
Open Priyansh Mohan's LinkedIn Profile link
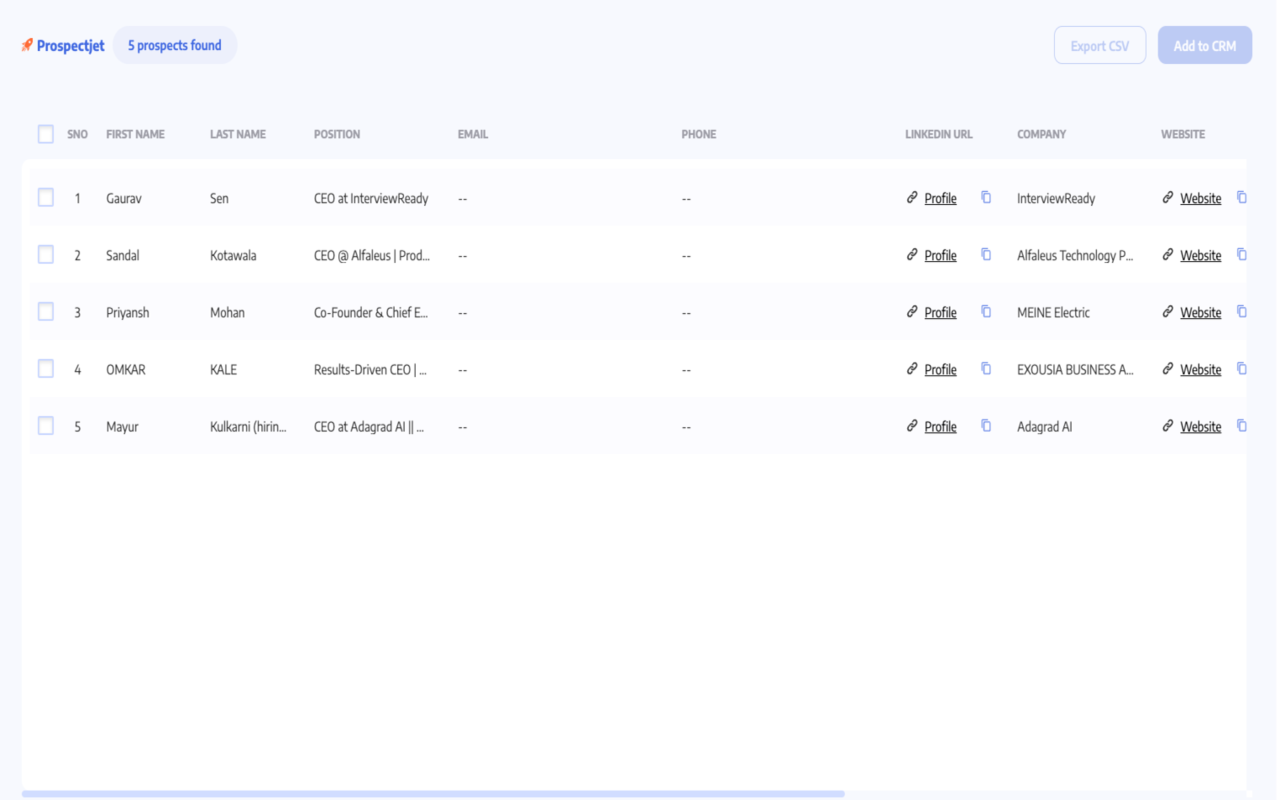click(940, 312)
